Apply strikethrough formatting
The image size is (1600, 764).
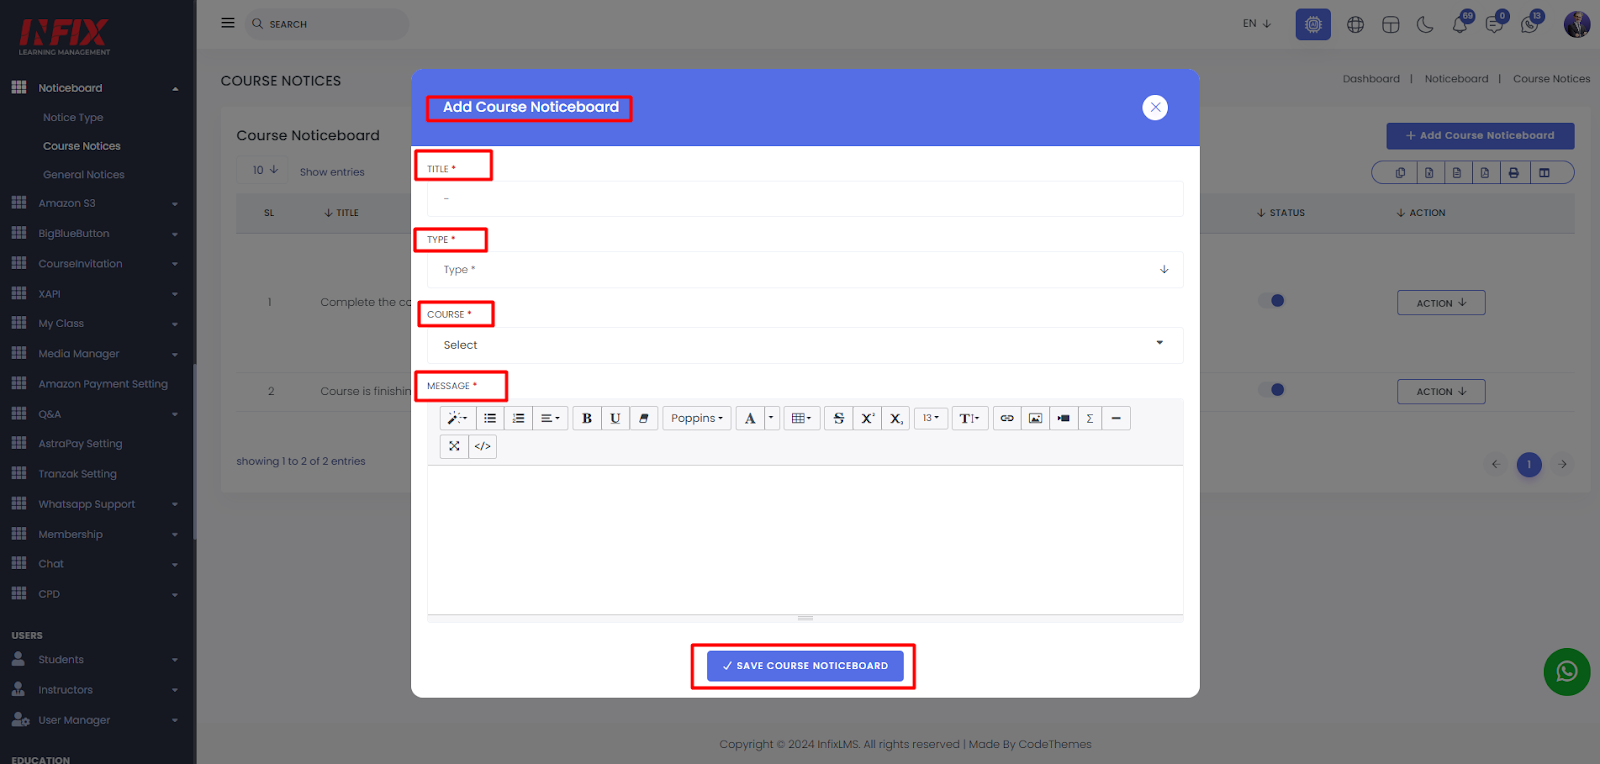coord(839,418)
